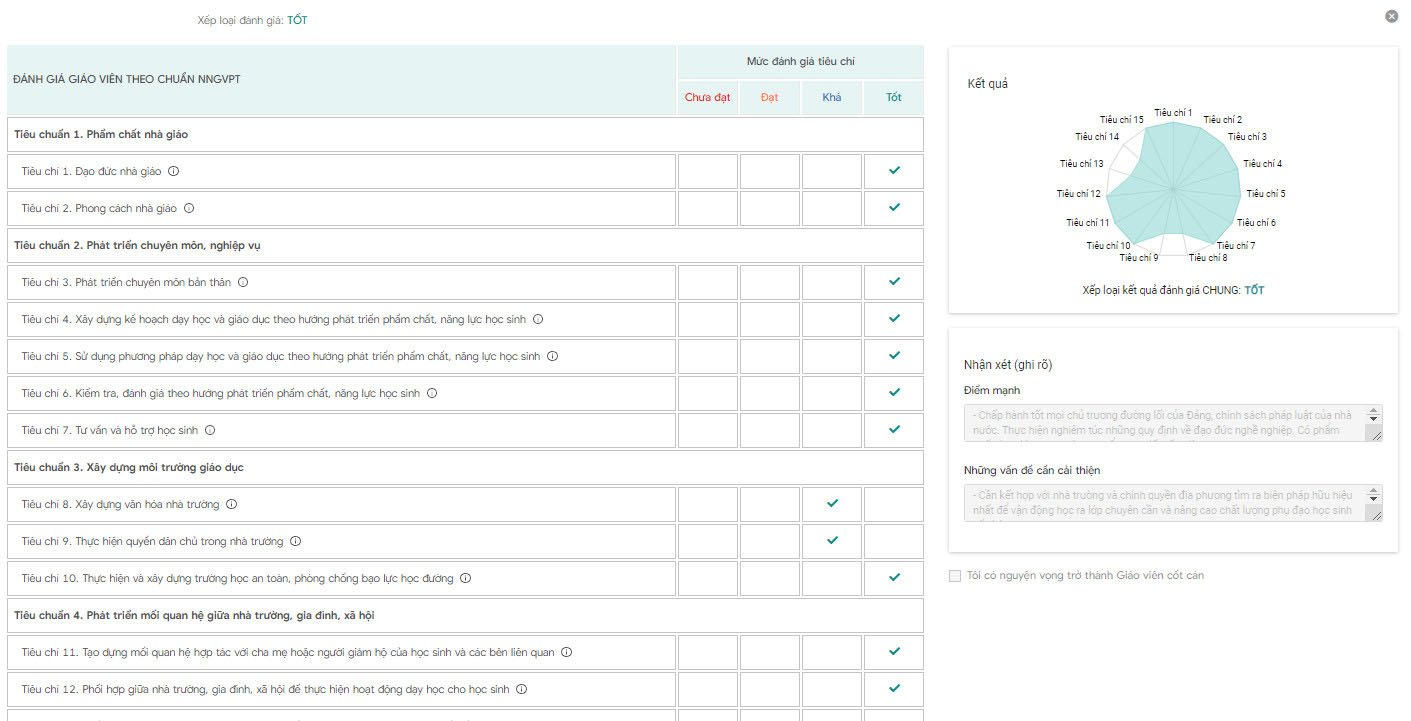Select Đạt cell for Tiêu chí 9
1411x721 pixels.
coord(770,541)
